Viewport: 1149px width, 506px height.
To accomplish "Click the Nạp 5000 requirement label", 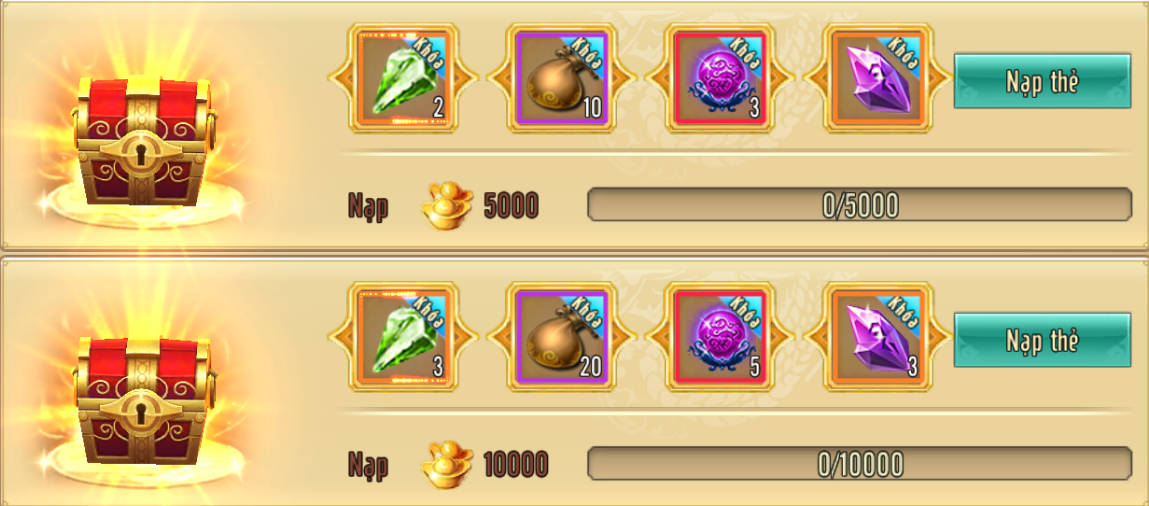I will [x=443, y=207].
